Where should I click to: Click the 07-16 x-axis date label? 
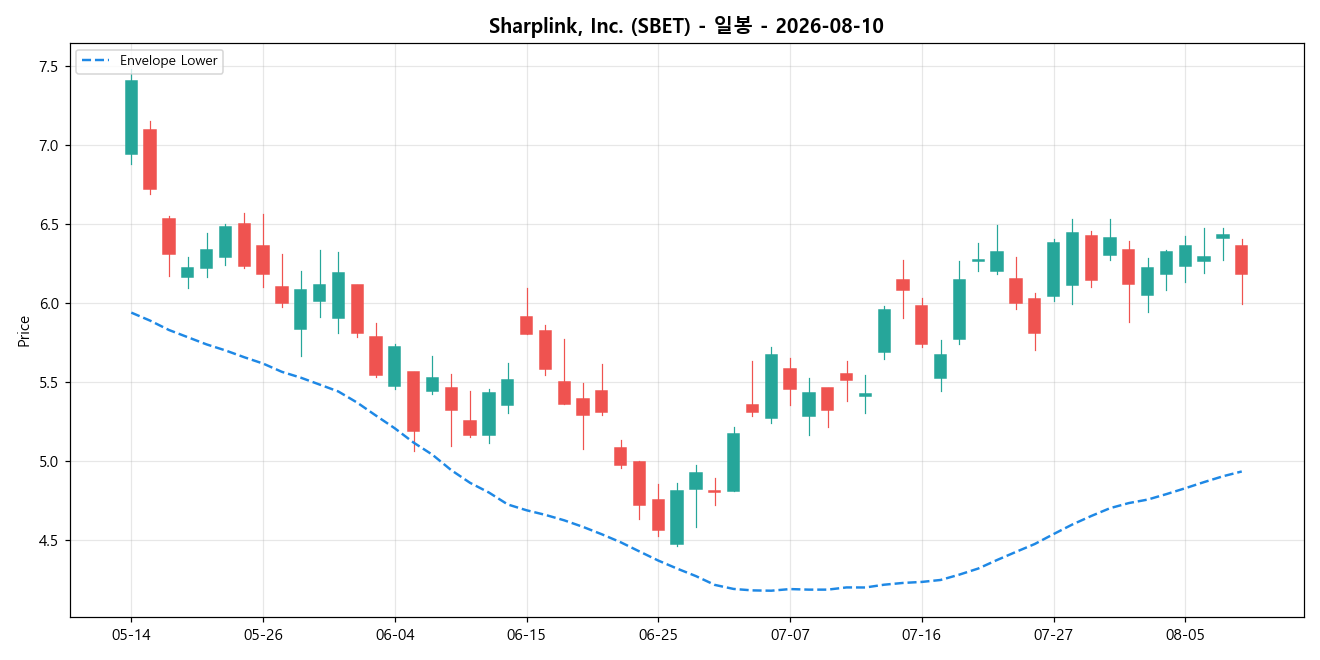click(921, 635)
